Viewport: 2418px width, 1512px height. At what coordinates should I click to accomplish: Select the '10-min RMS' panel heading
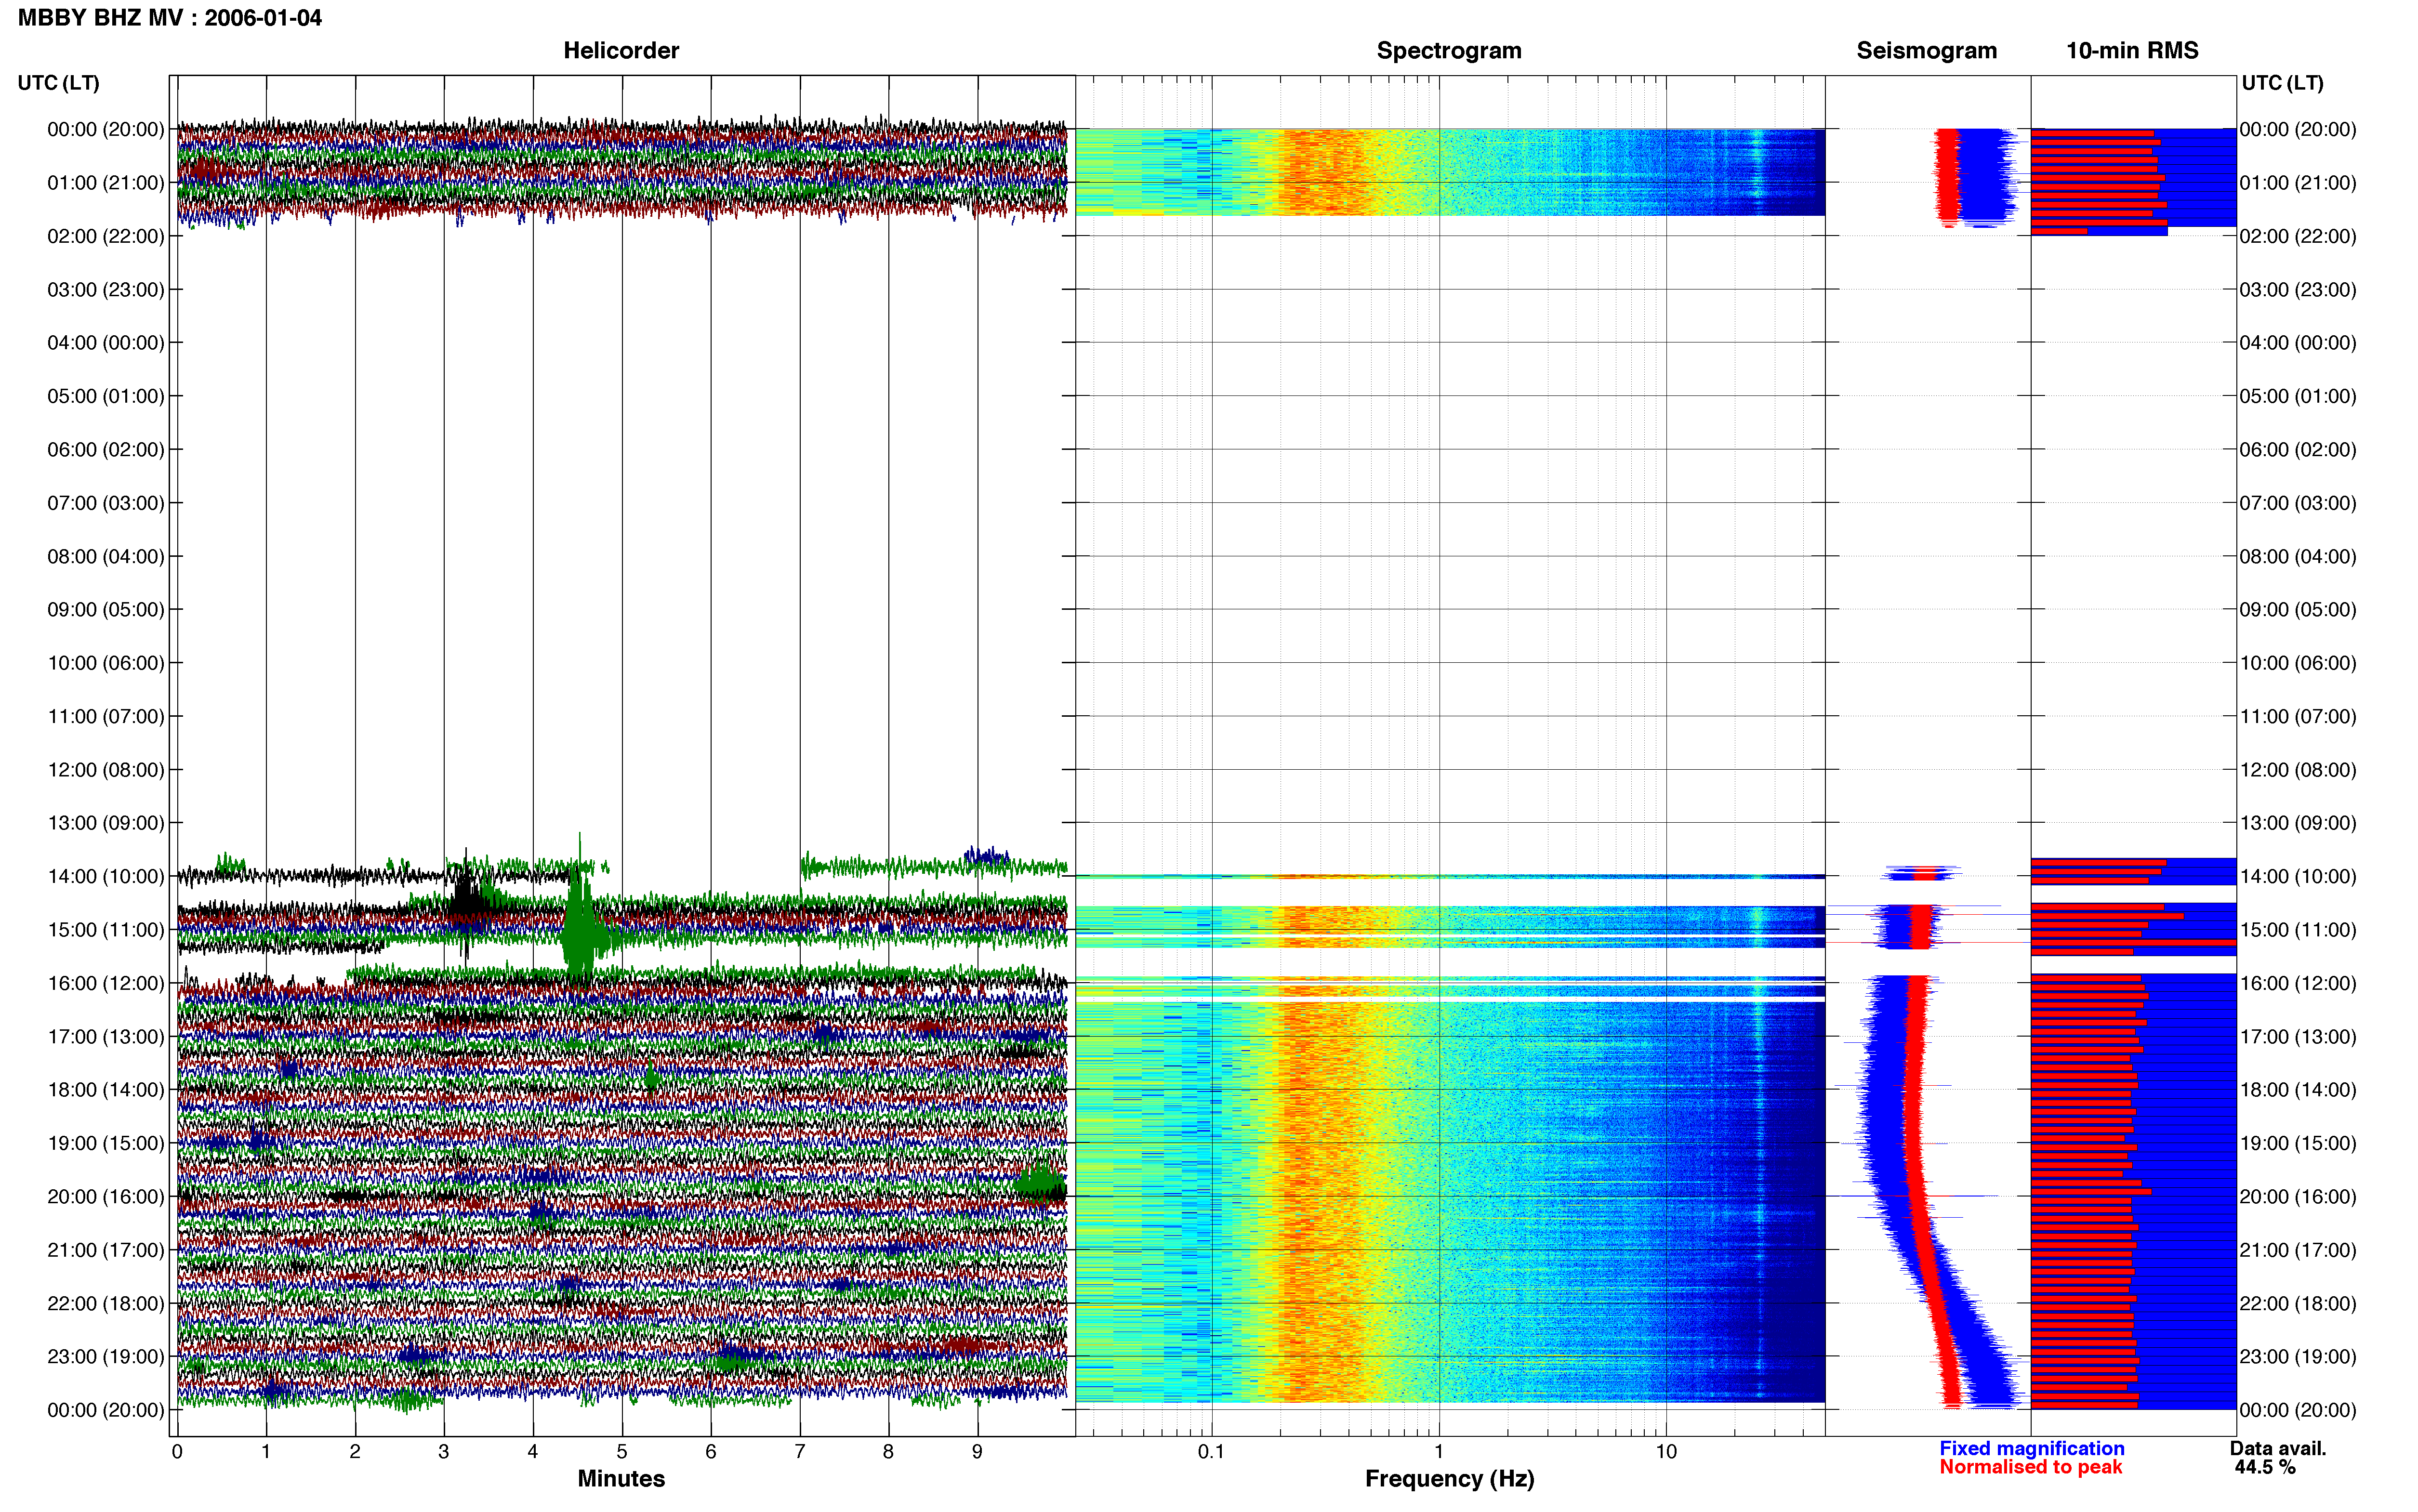point(2132,50)
